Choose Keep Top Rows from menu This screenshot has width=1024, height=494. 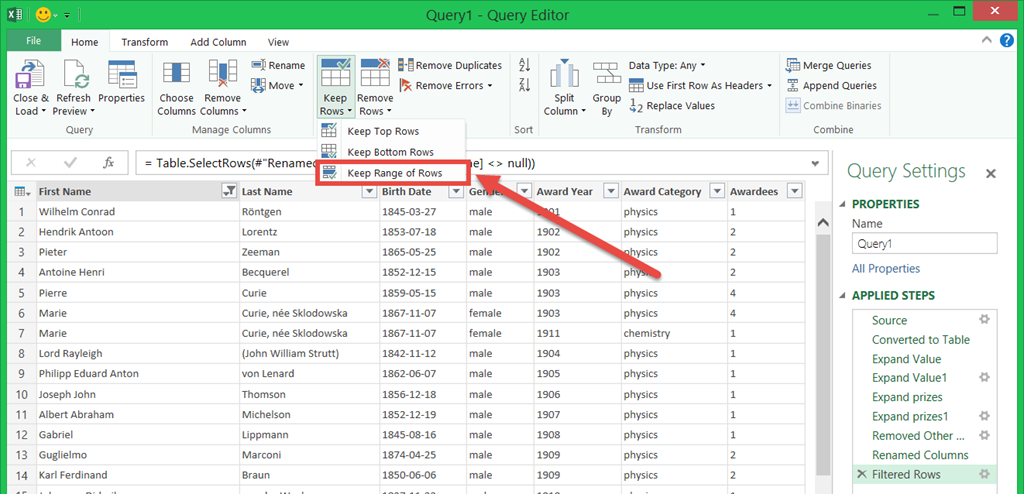(x=382, y=131)
